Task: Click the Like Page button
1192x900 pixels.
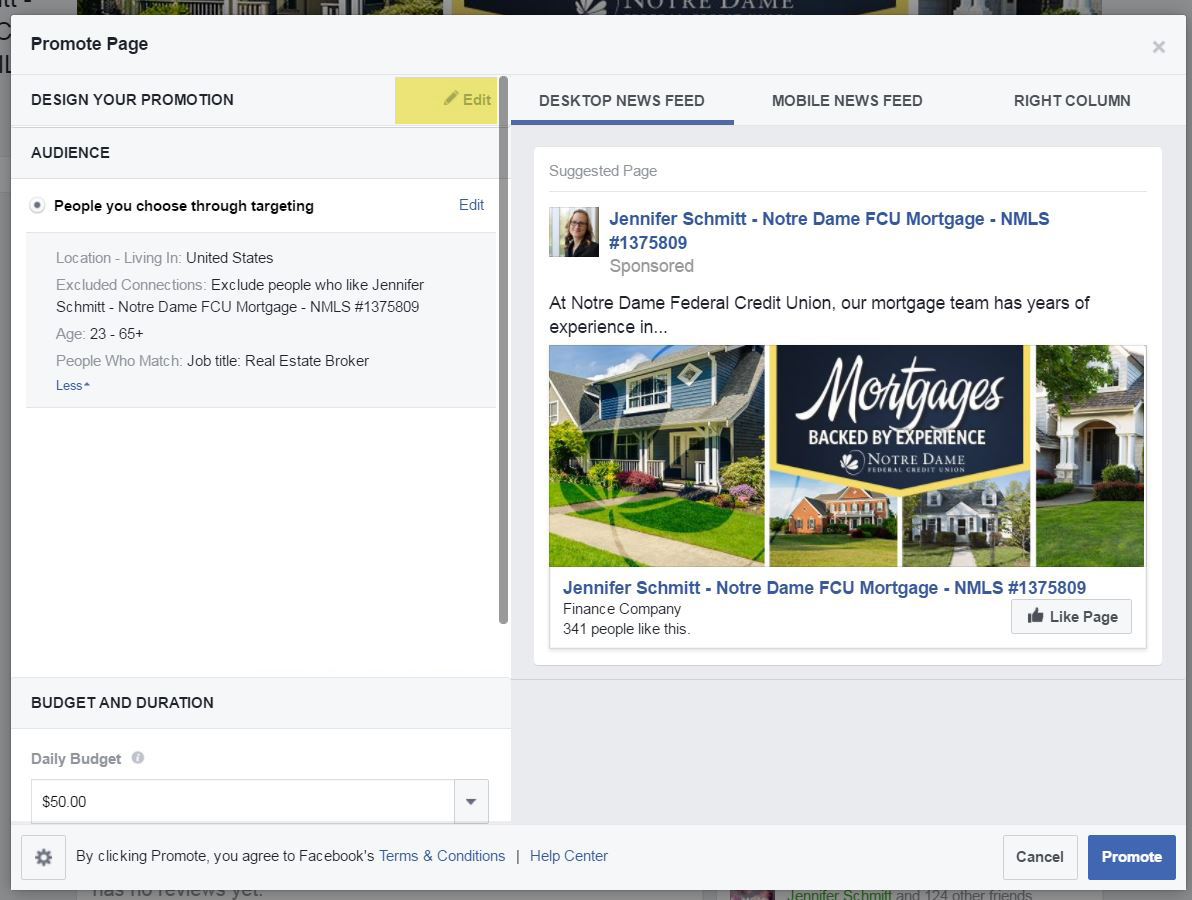Action: (1071, 616)
